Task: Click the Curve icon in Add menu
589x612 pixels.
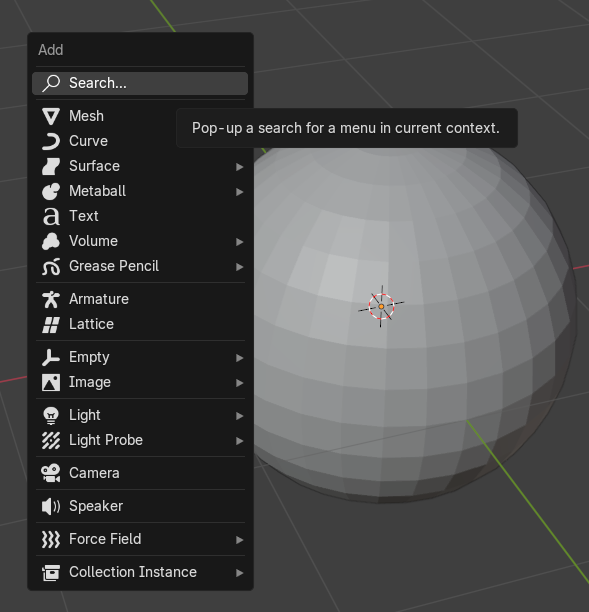Action: (51, 141)
